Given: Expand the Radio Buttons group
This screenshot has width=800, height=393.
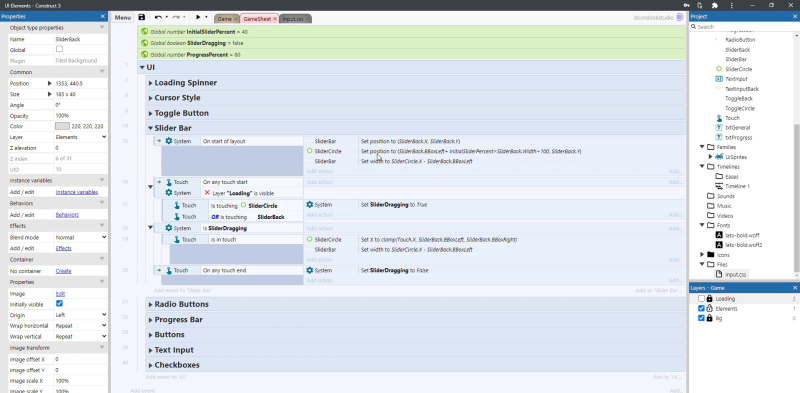Looking at the screenshot, I should pyautogui.click(x=151, y=304).
